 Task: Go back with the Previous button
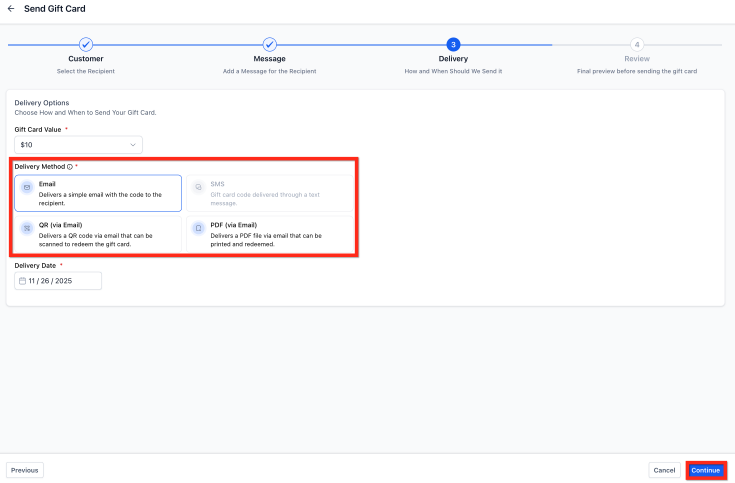[x=25, y=470]
